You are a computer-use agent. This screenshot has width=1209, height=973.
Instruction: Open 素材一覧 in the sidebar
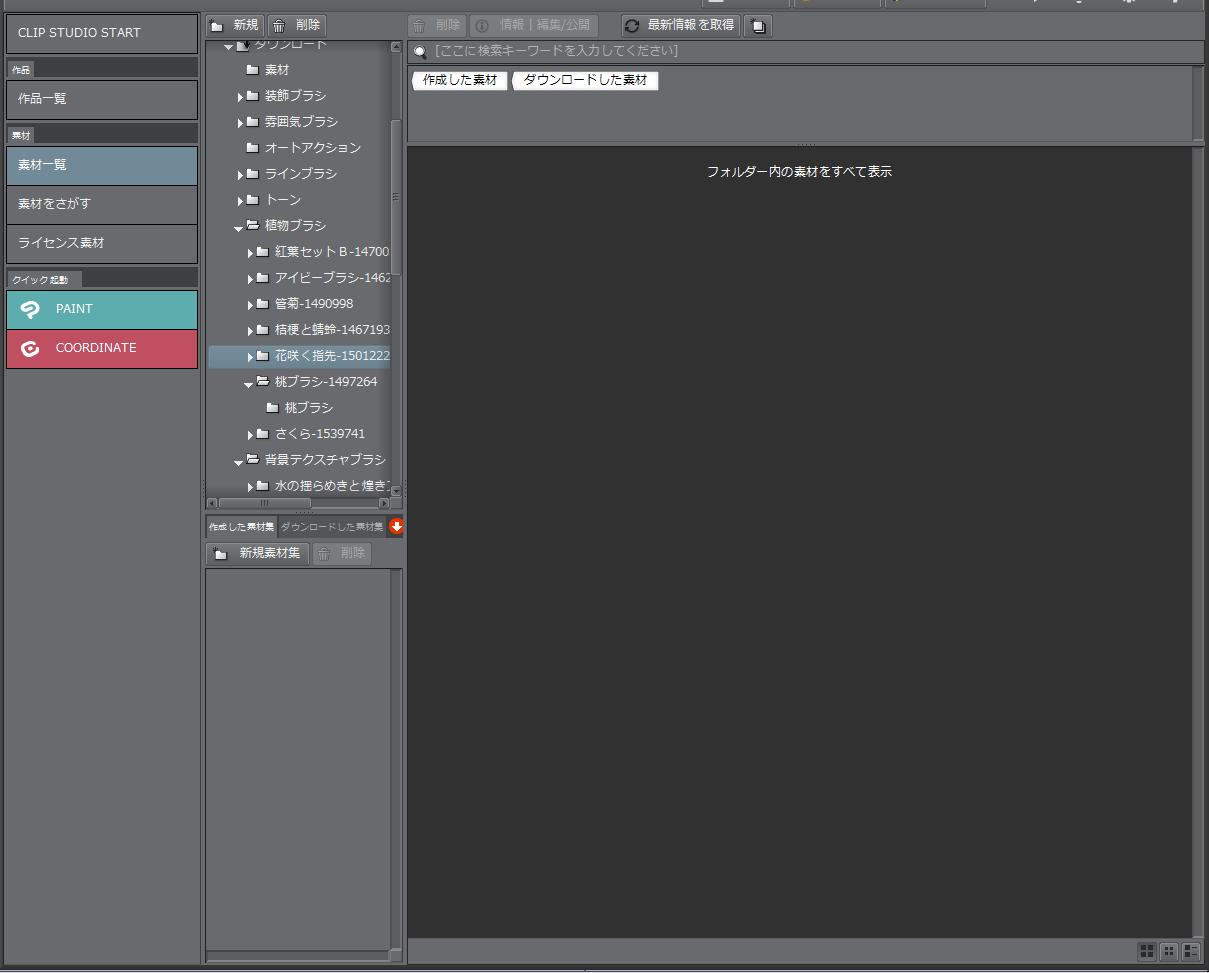(x=102, y=165)
